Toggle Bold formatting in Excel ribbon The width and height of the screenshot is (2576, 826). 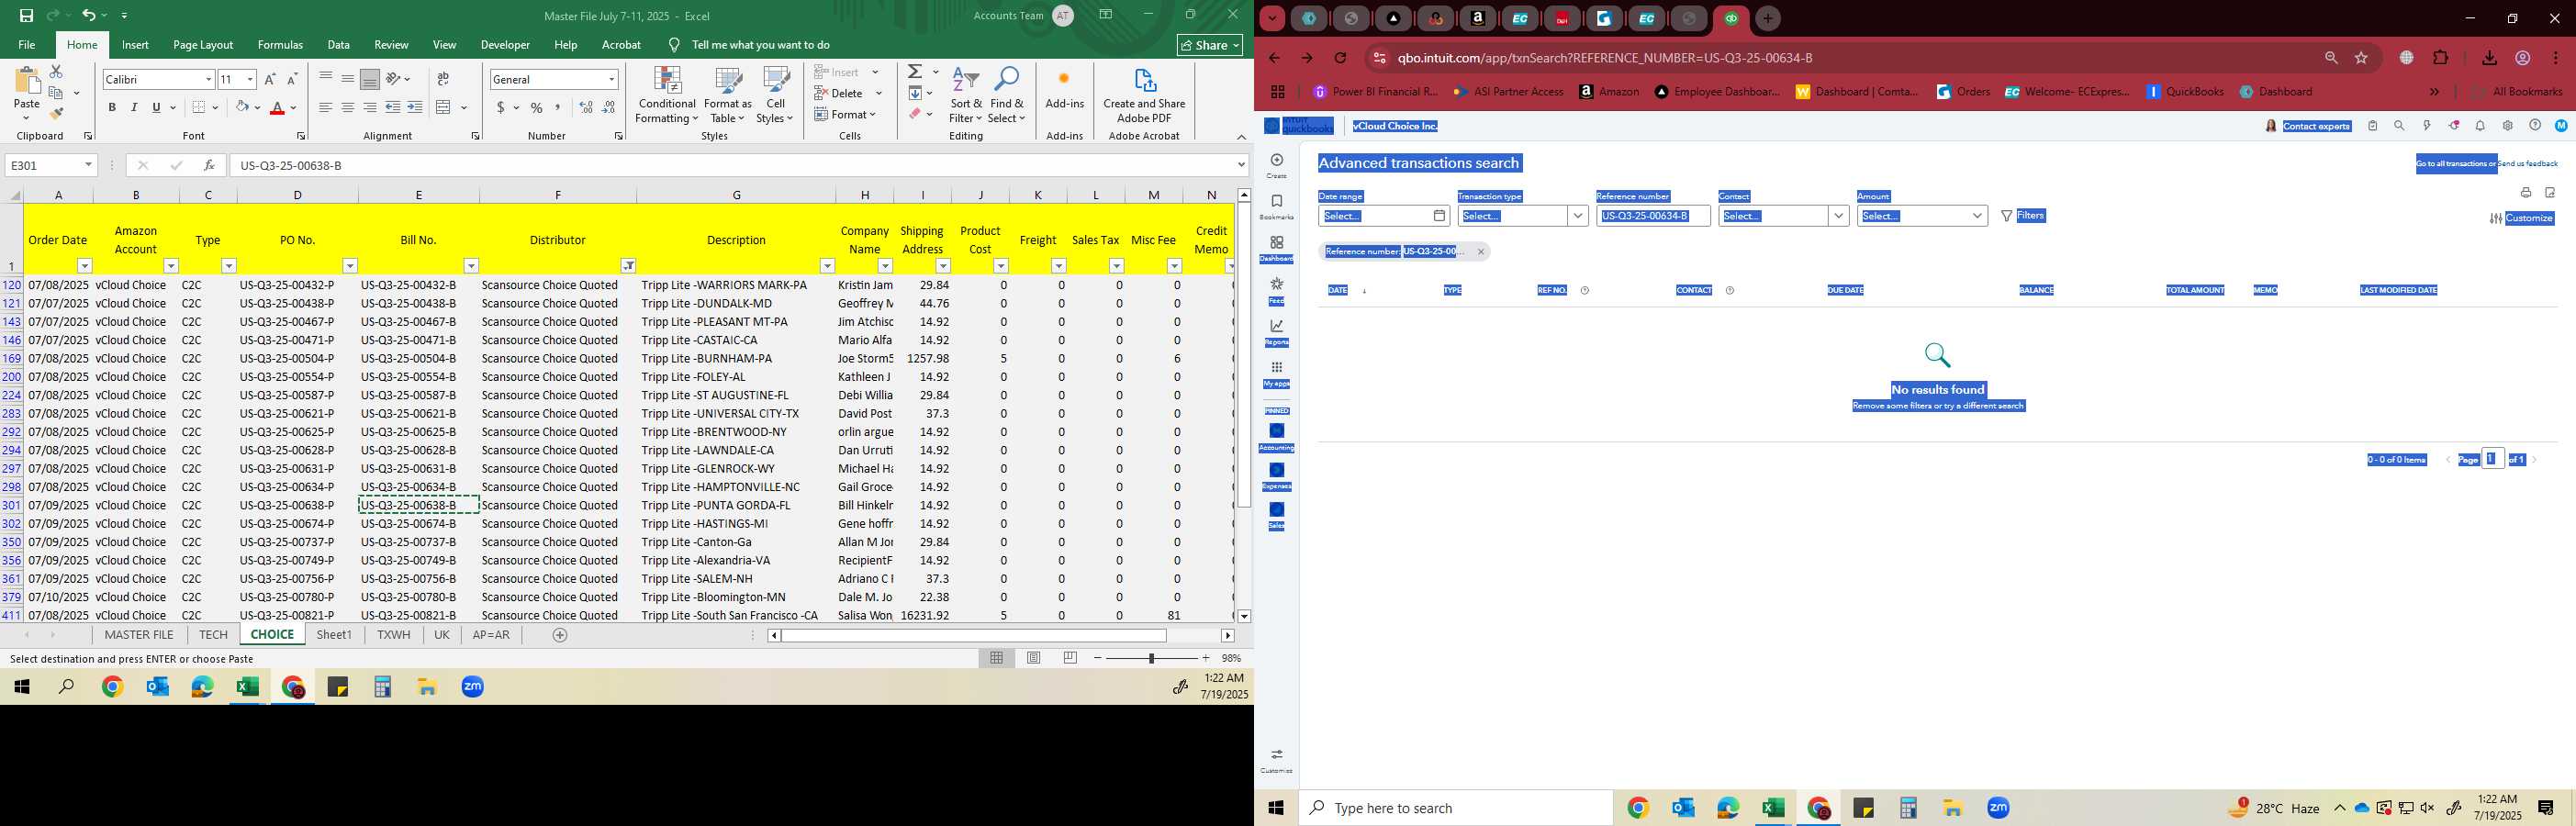112,107
